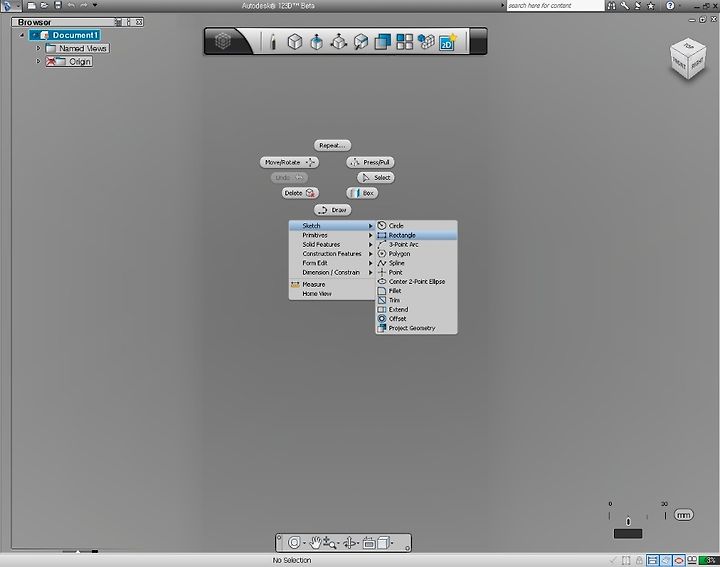Toggle the red ellipse status bar icon
Viewport: 720px width, 567px height.
point(679,560)
